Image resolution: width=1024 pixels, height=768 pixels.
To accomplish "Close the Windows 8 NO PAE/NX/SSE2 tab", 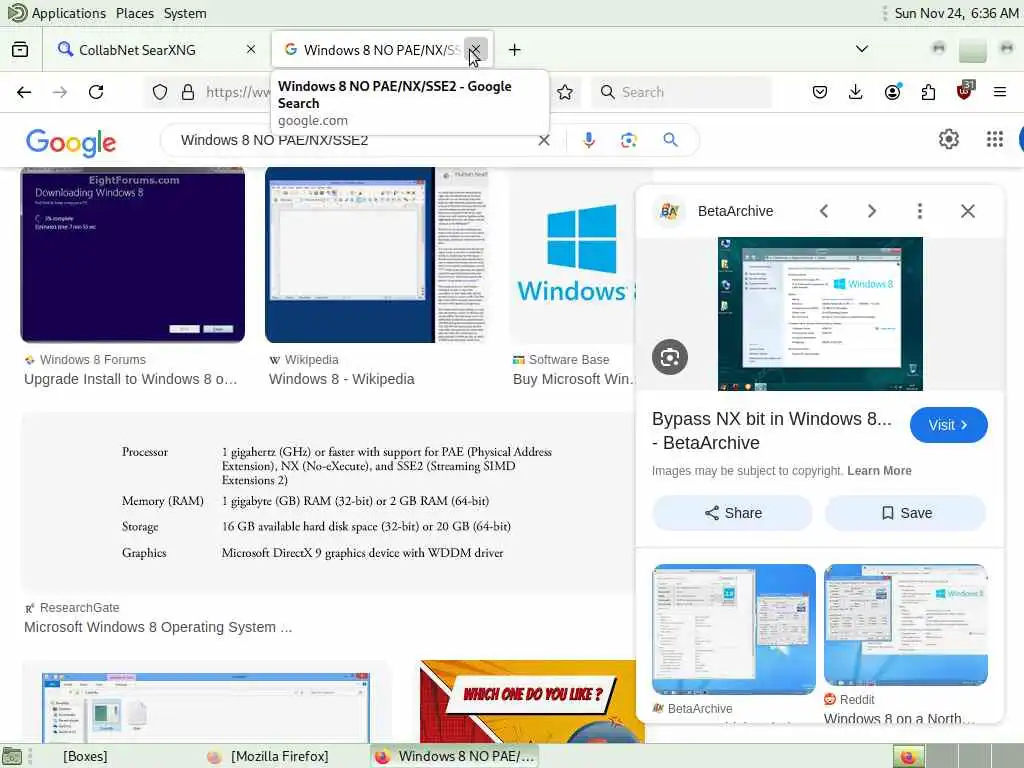I will pyautogui.click(x=475, y=49).
